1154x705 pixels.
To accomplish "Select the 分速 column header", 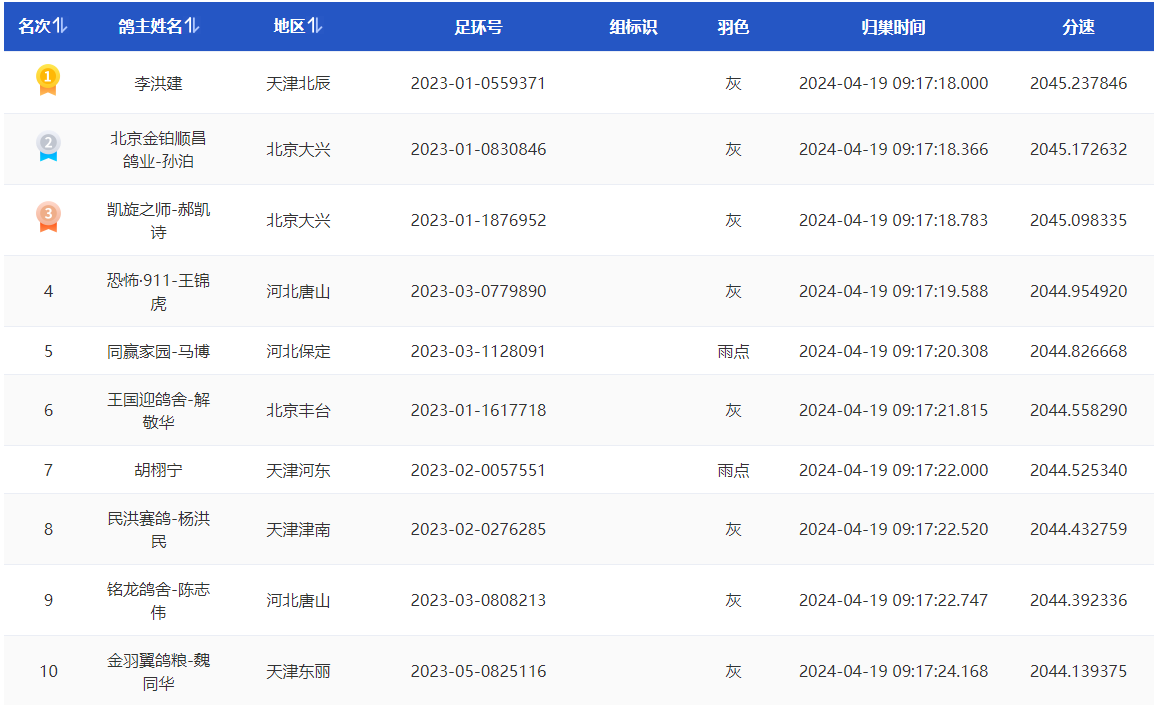I will pyautogui.click(x=1078, y=27).
